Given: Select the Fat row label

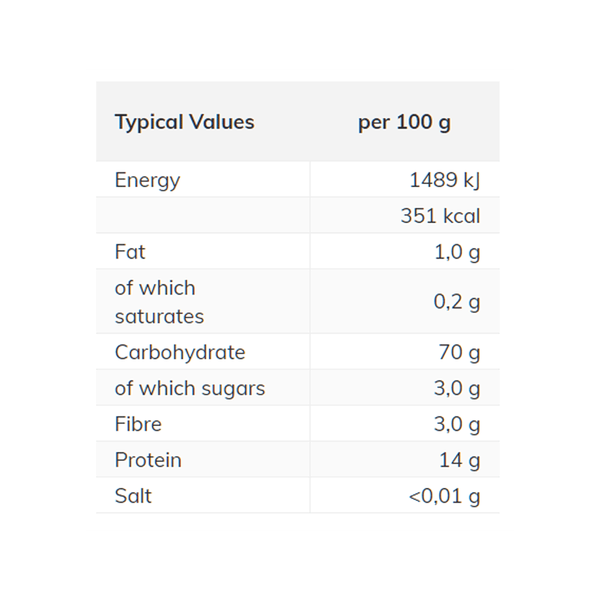Looking at the screenshot, I should pyautogui.click(x=130, y=252).
